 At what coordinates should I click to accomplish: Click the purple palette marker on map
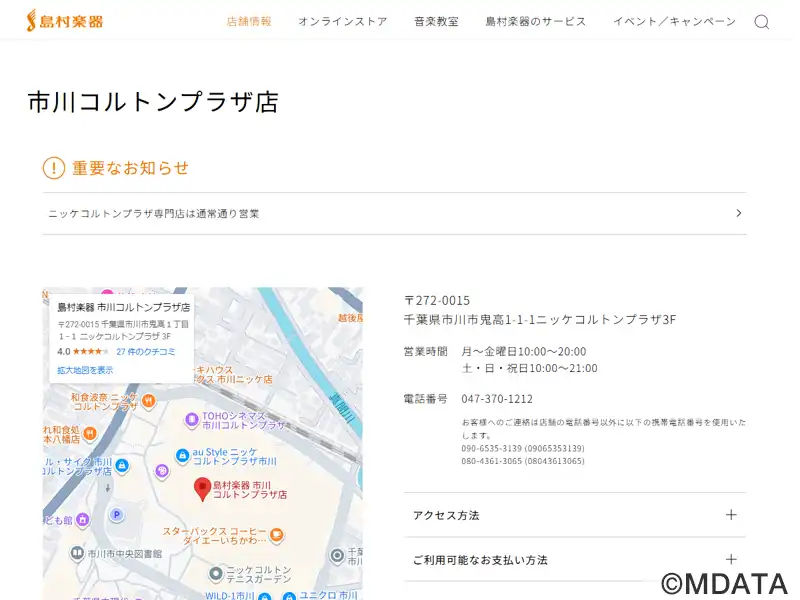click(x=162, y=470)
